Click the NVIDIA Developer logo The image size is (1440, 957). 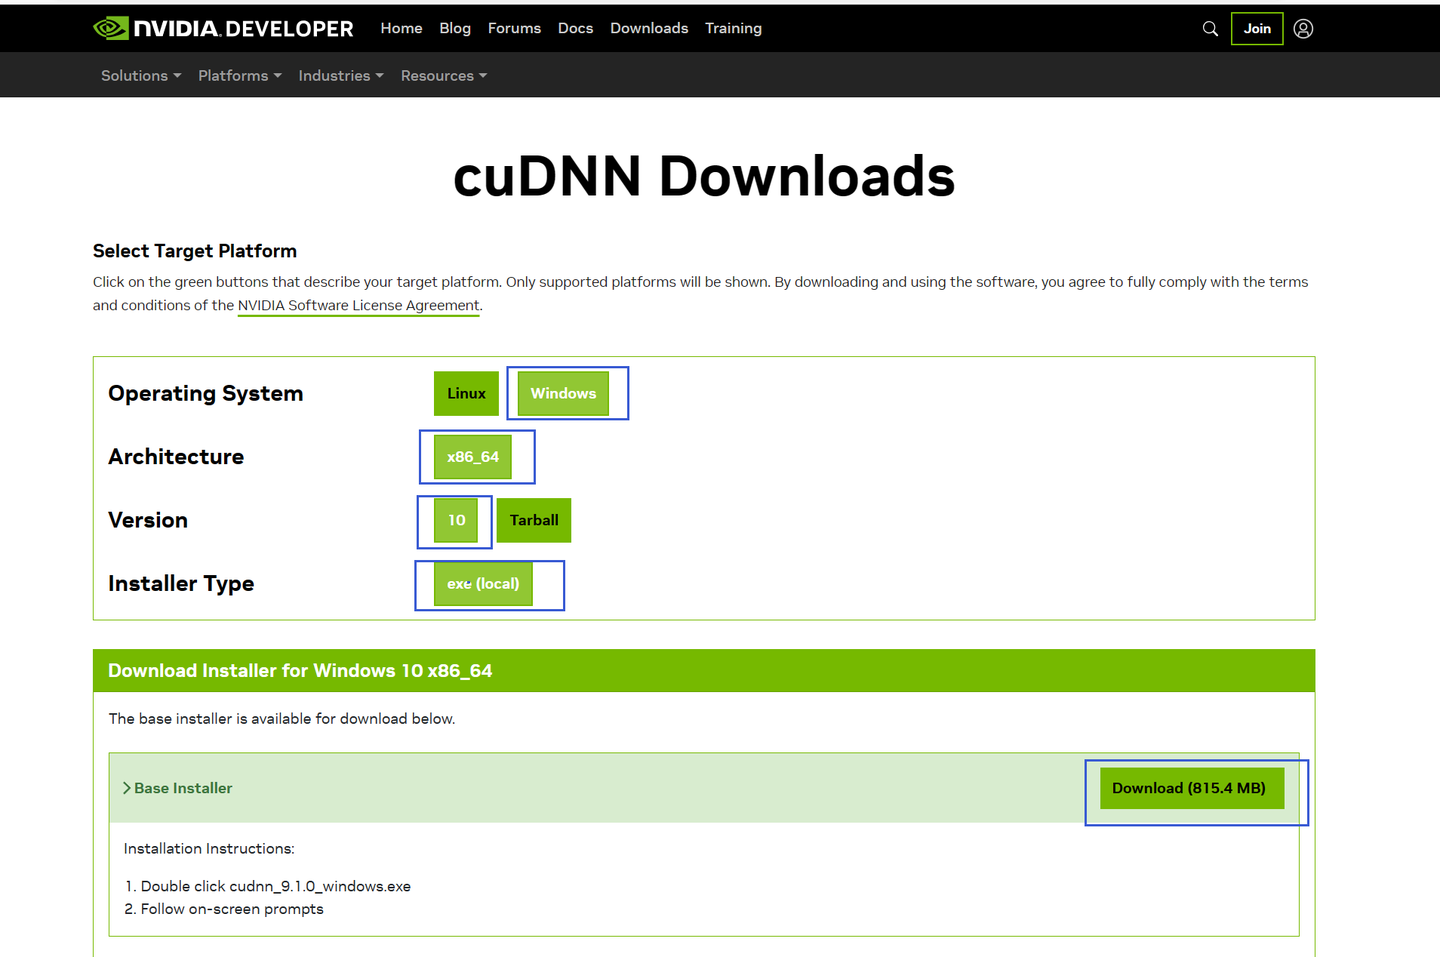[x=222, y=28]
